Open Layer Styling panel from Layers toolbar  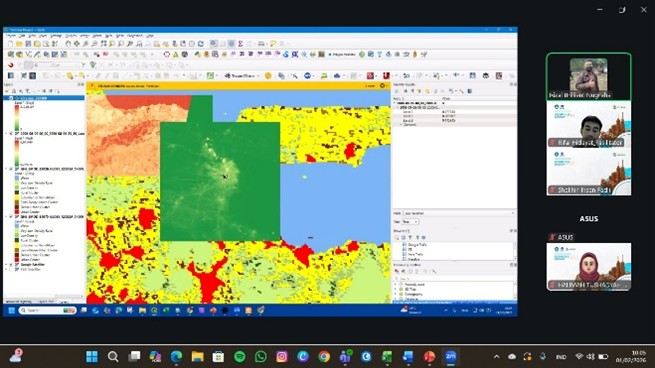pyautogui.click(x=7, y=91)
